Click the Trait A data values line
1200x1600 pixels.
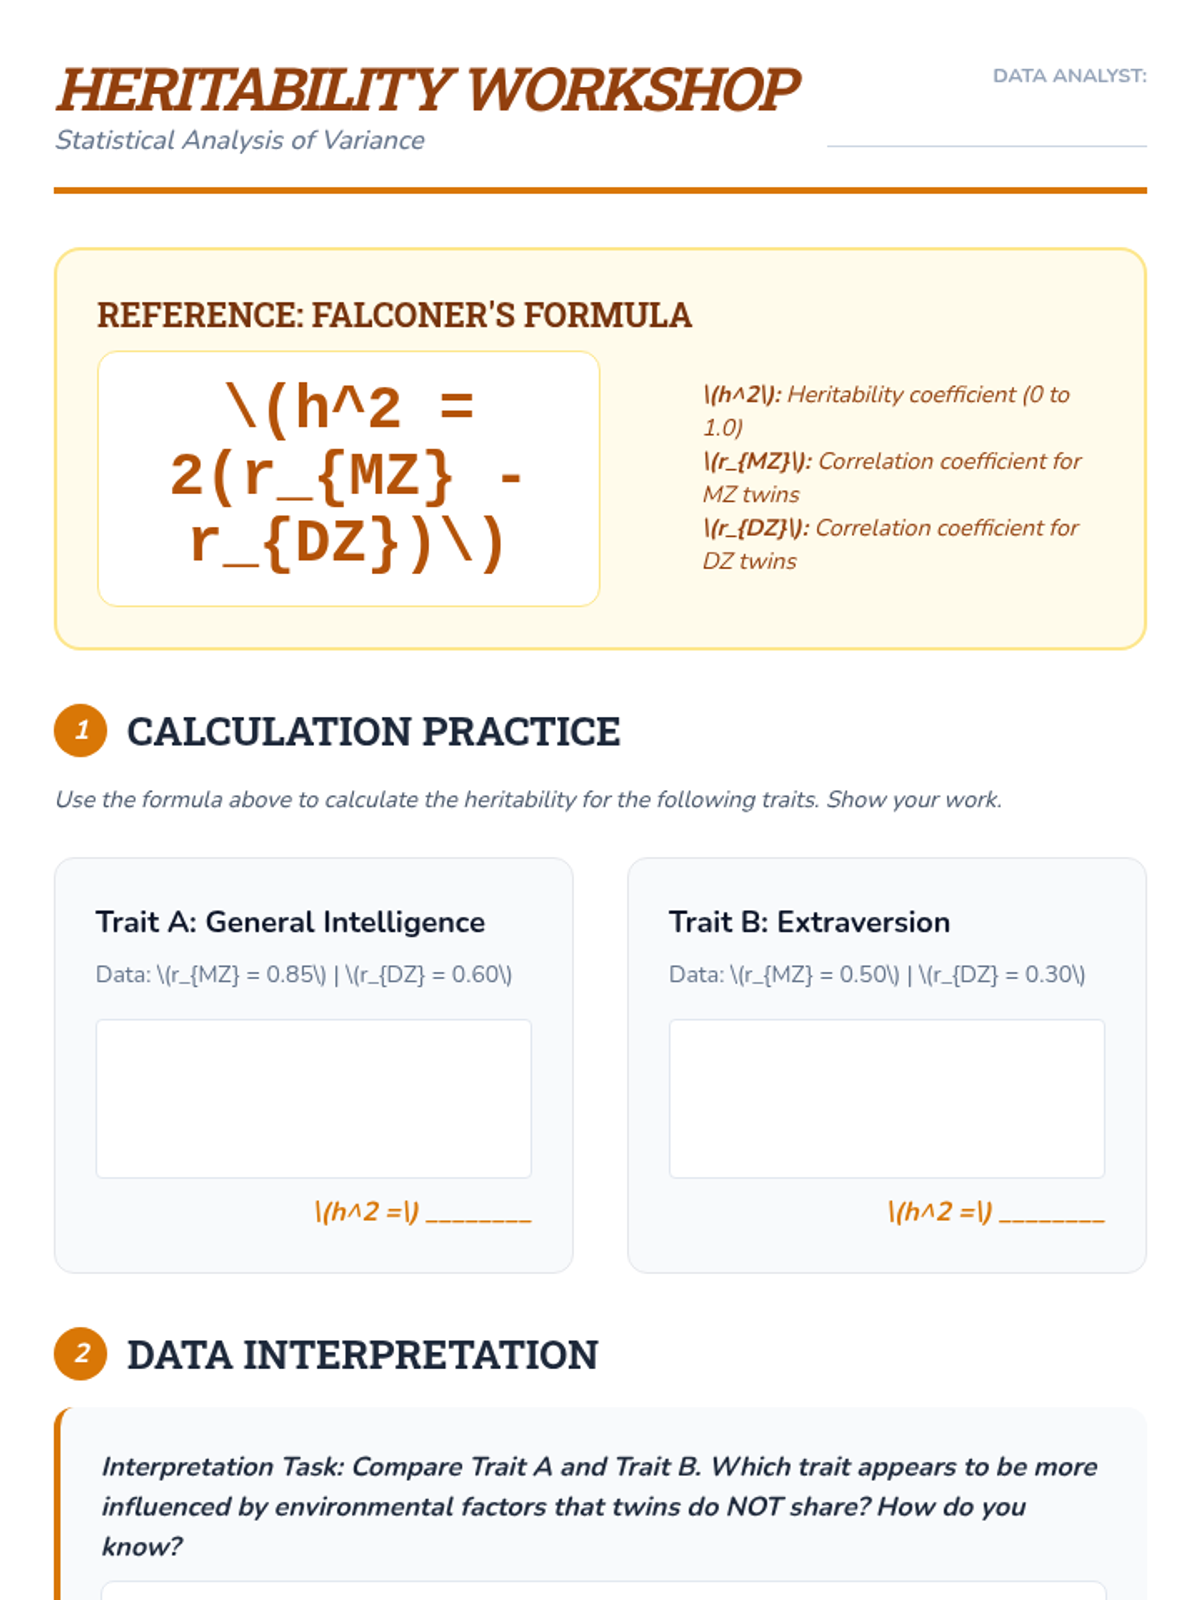coord(304,974)
